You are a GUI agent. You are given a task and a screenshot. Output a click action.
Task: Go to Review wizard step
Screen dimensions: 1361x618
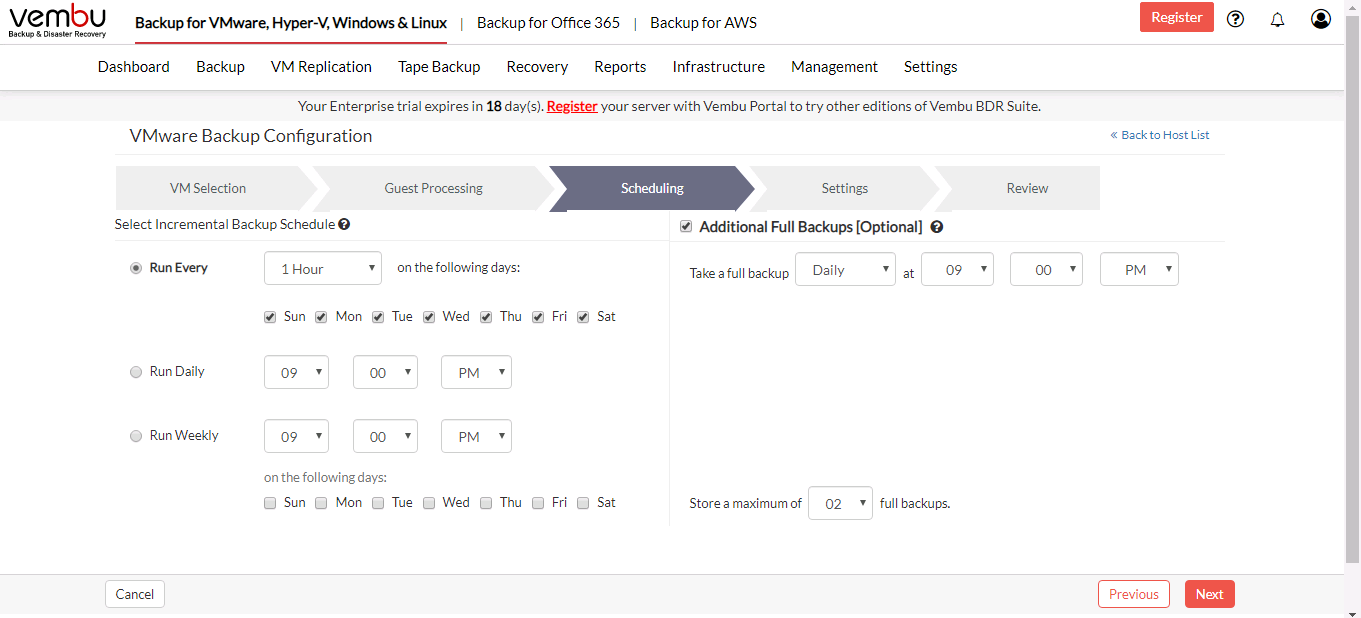tap(1027, 188)
